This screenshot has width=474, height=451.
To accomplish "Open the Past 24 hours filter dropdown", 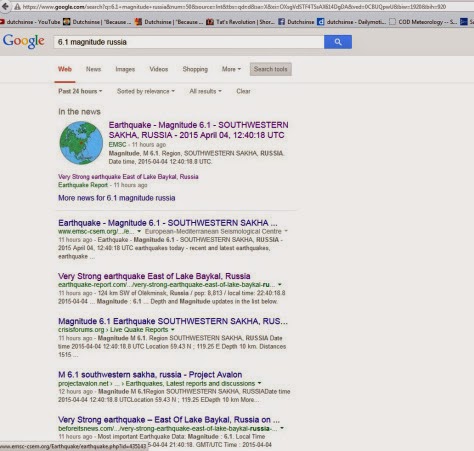I will (80, 91).
